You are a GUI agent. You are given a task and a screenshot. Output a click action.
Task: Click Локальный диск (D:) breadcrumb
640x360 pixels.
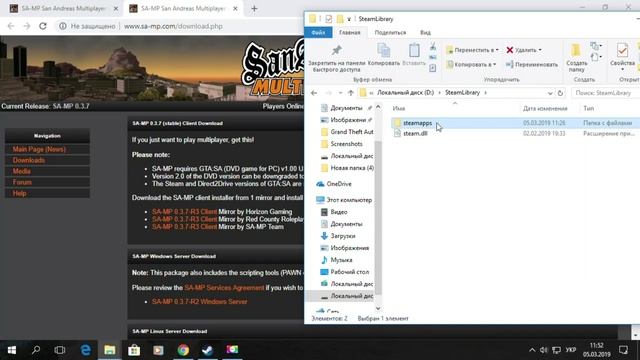[405, 93]
